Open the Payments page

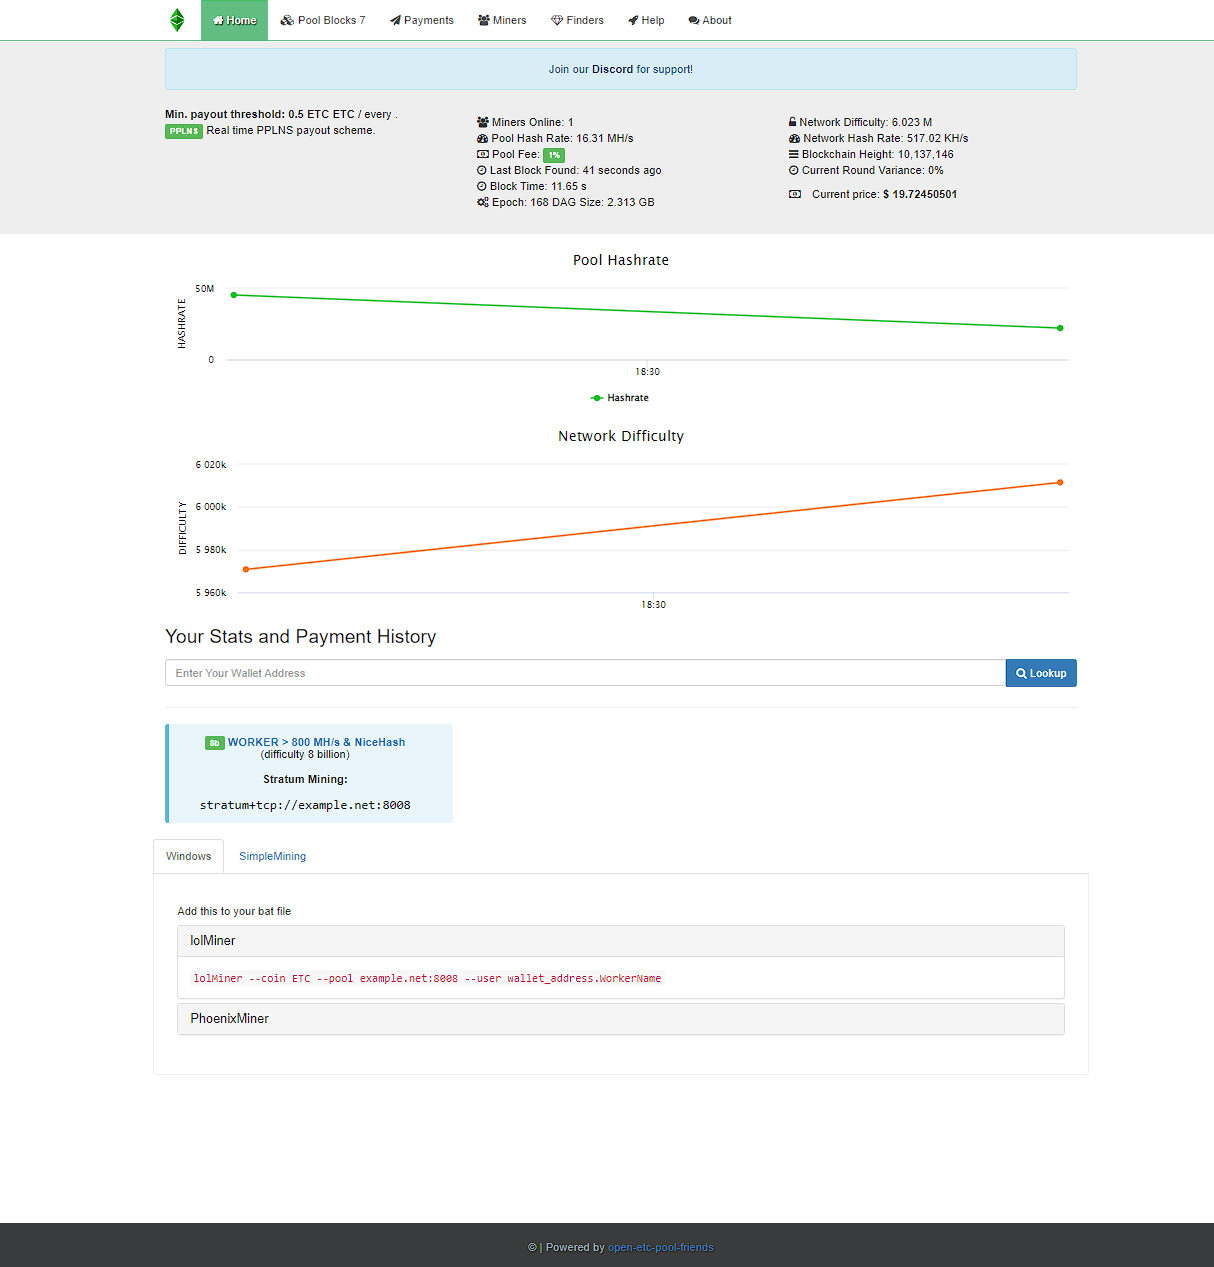pos(421,19)
